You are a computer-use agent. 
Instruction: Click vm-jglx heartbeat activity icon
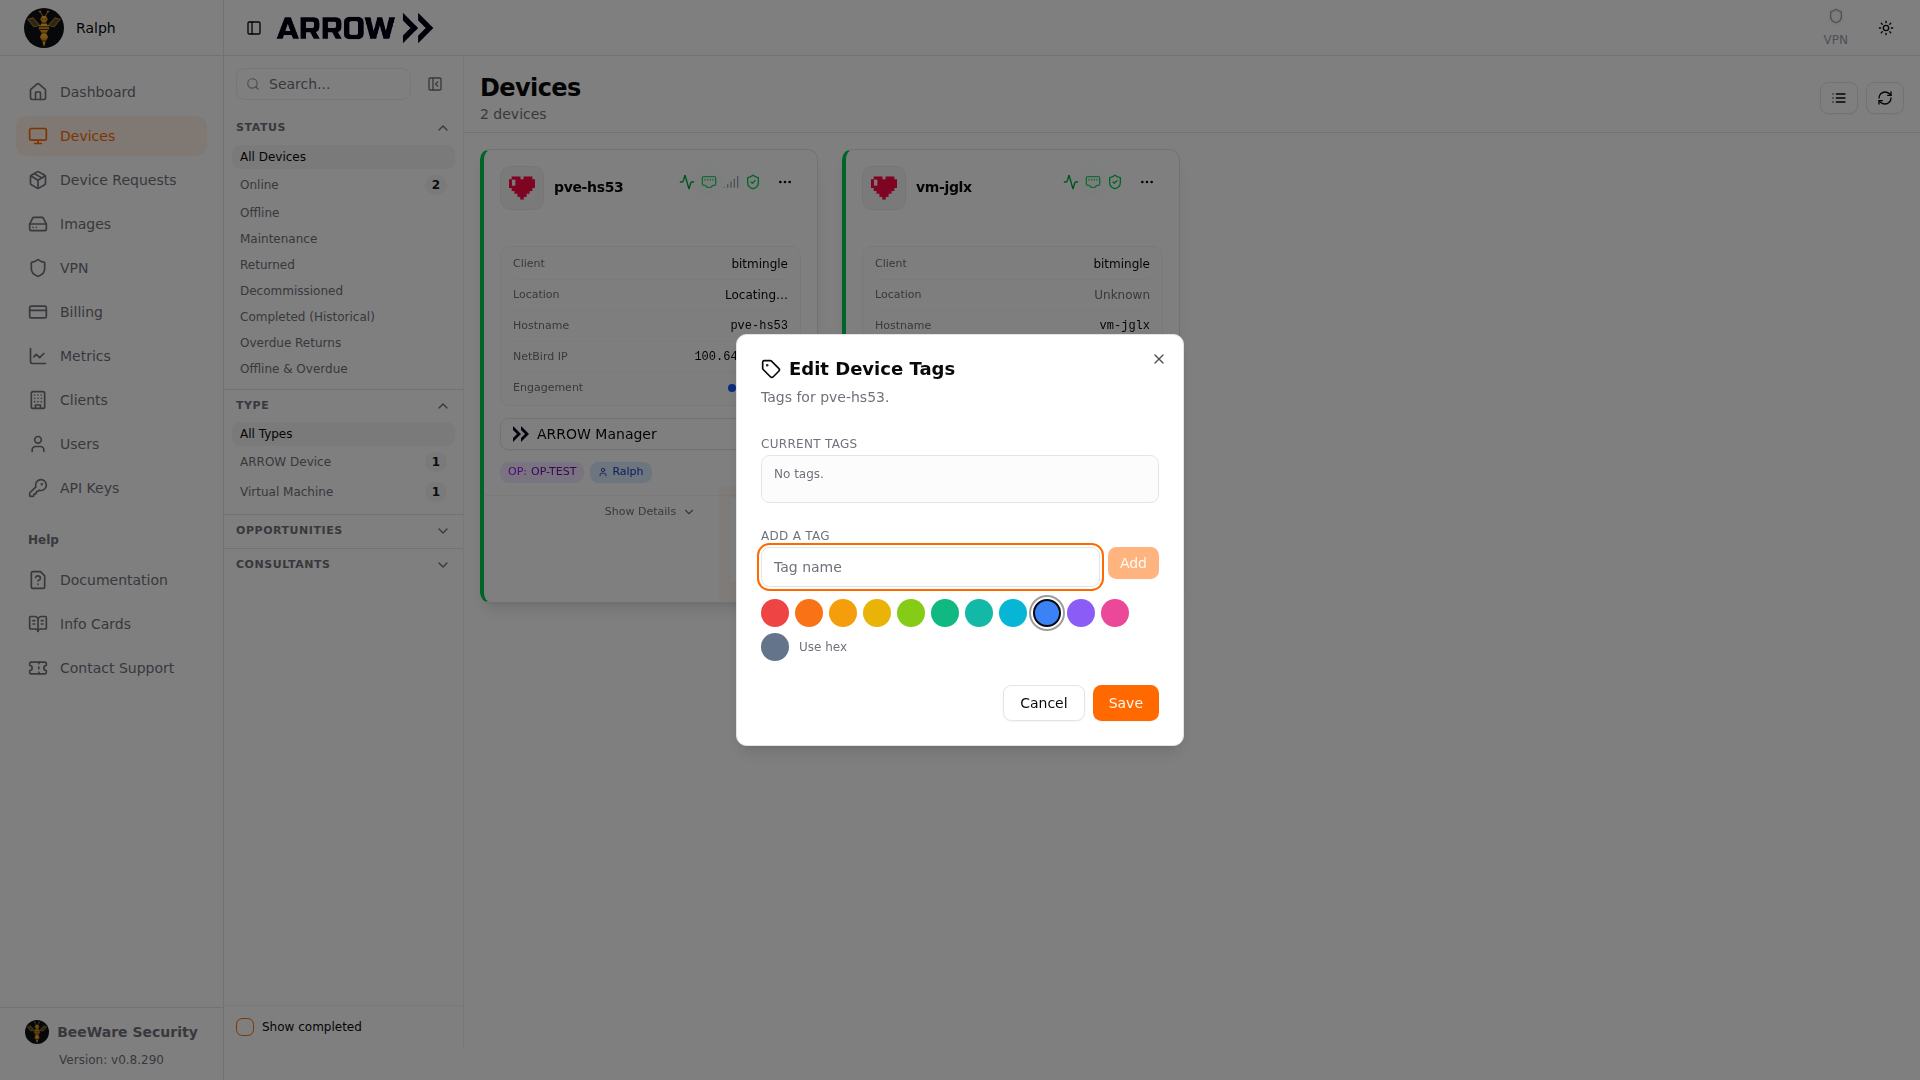[x=1071, y=182]
